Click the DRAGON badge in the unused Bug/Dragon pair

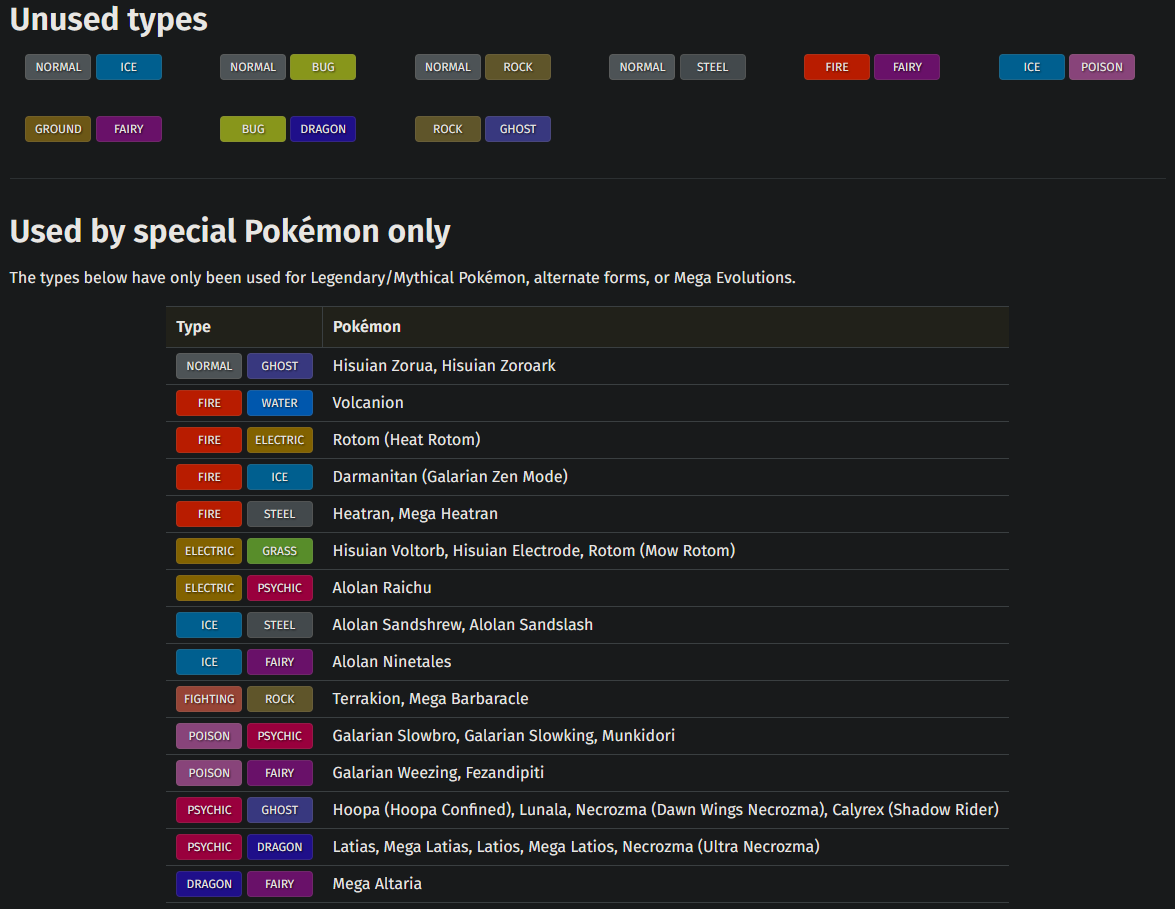coord(323,129)
